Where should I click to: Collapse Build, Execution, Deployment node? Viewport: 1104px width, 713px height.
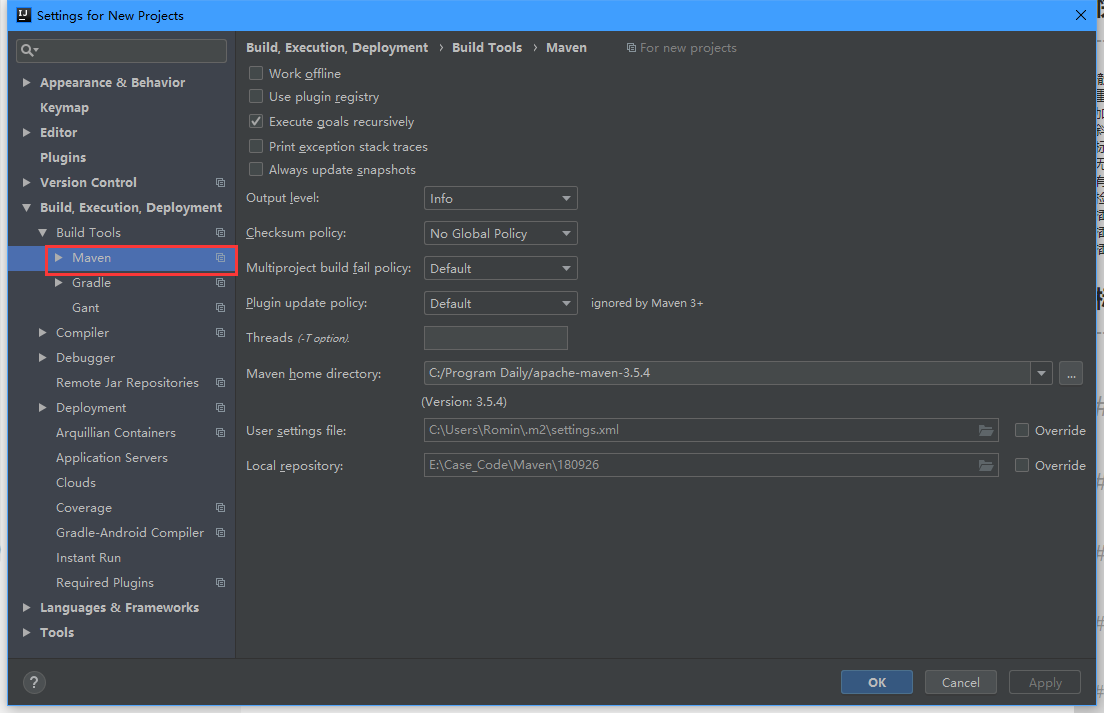[x=27, y=208]
